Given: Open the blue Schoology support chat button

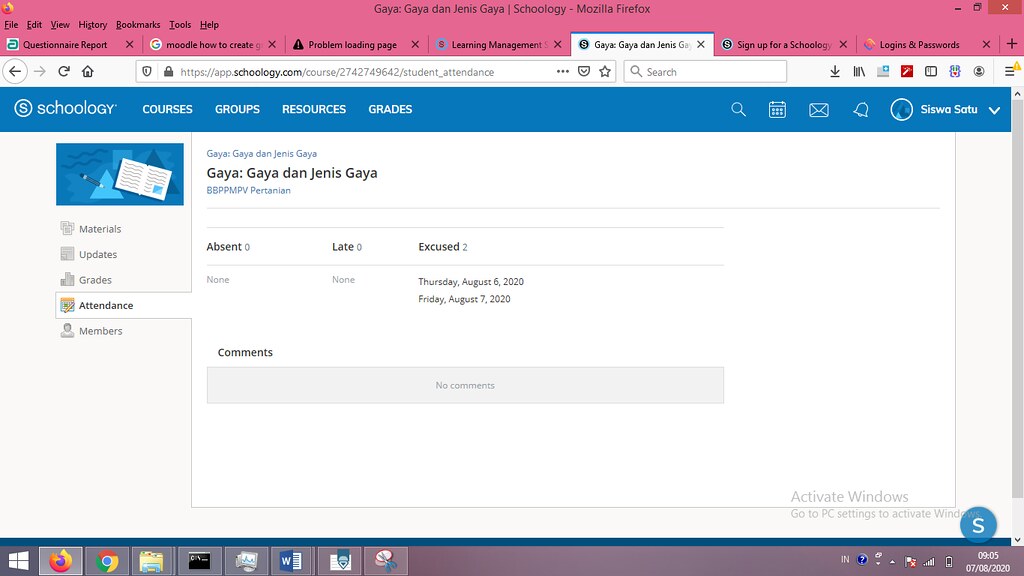Looking at the screenshot, I should [978, 524].
